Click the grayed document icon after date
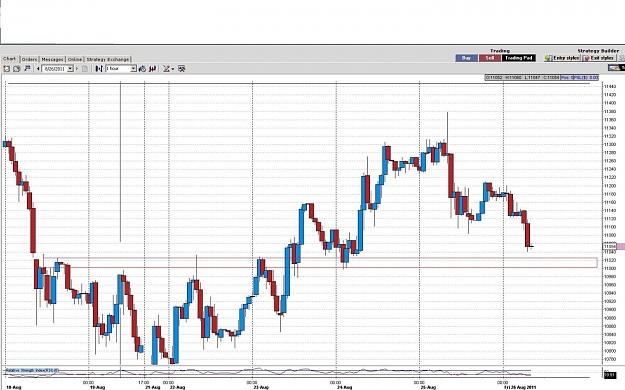Screen dimensions: 625x390 (x=85, y=69)
